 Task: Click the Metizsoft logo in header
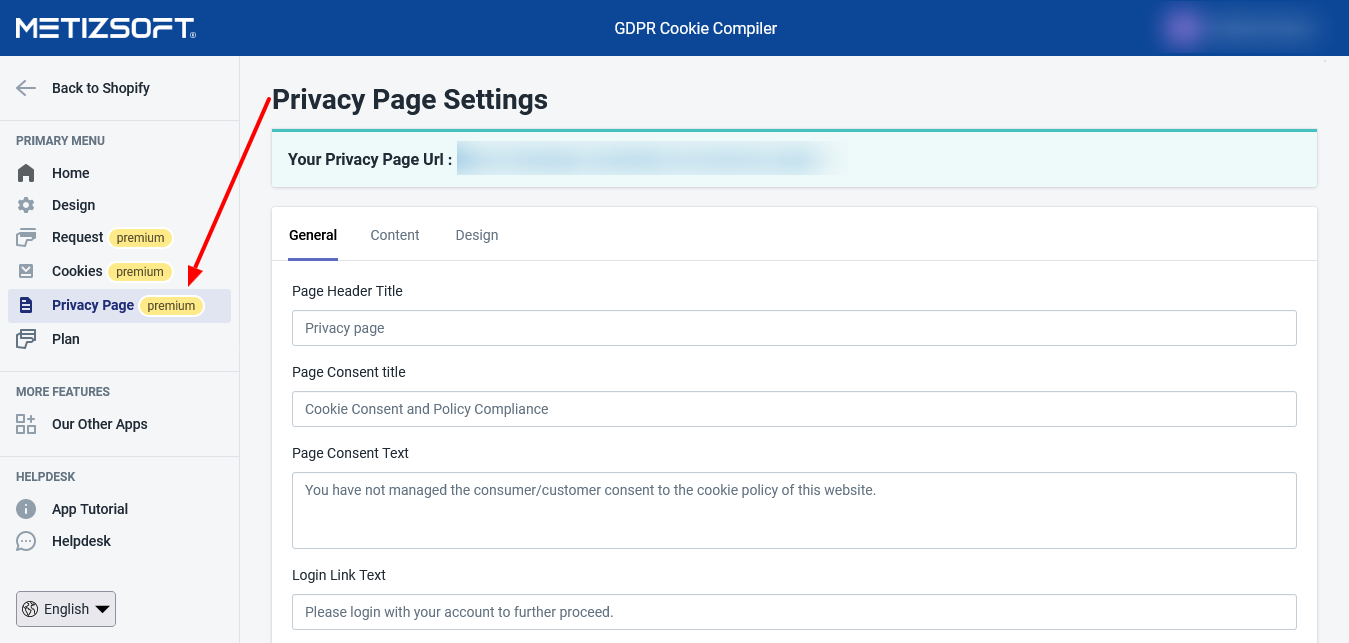106,28
